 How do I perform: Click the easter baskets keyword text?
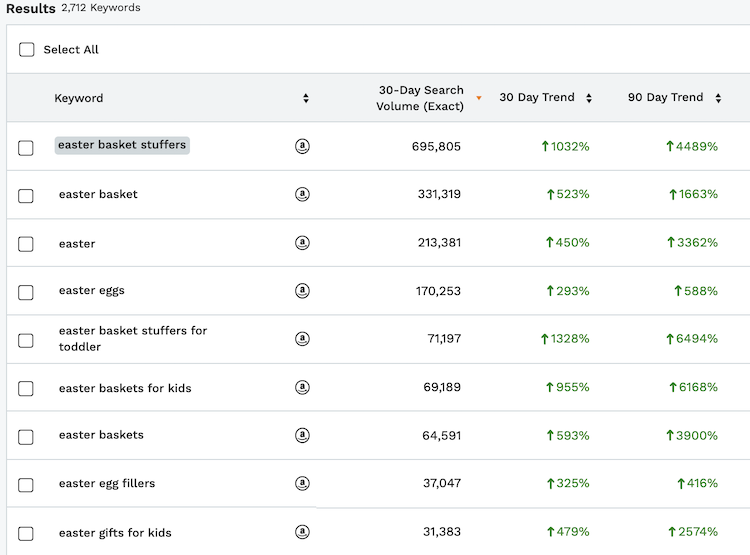point(101,435)
